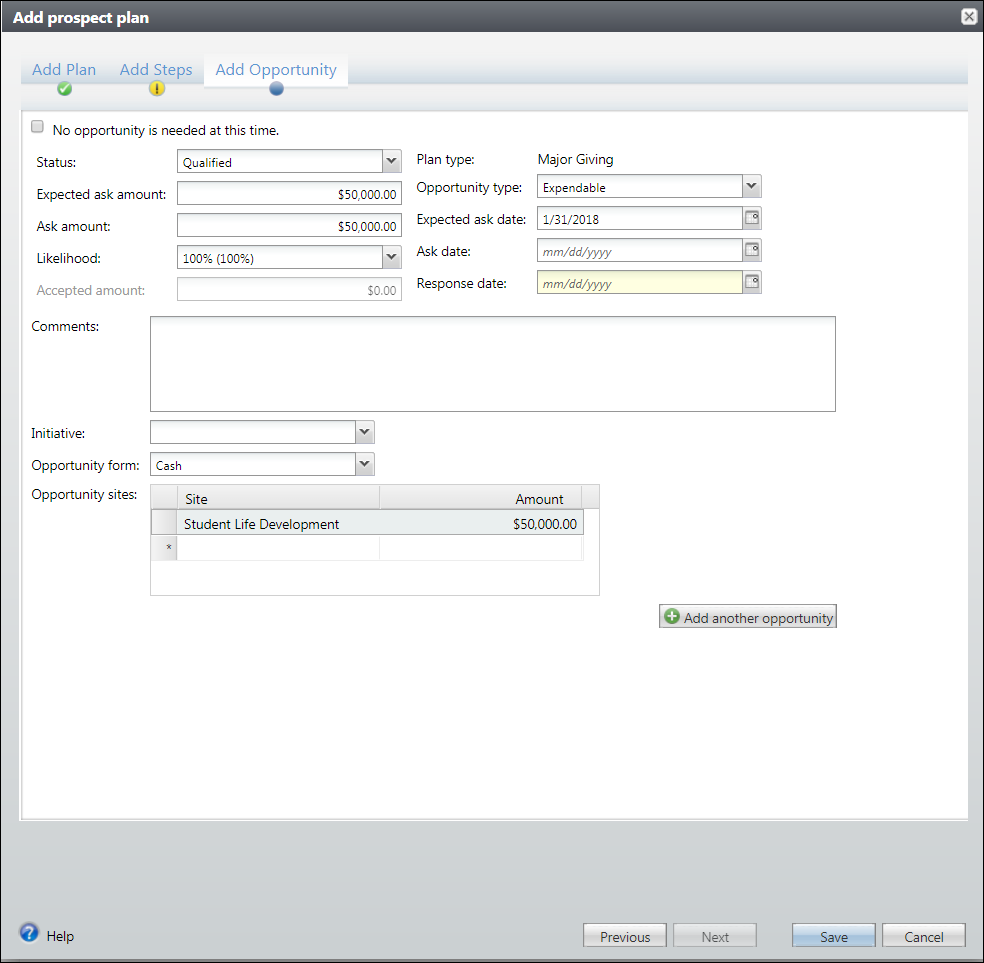Open Opportunity type dropdown showing Expendable

752,186
